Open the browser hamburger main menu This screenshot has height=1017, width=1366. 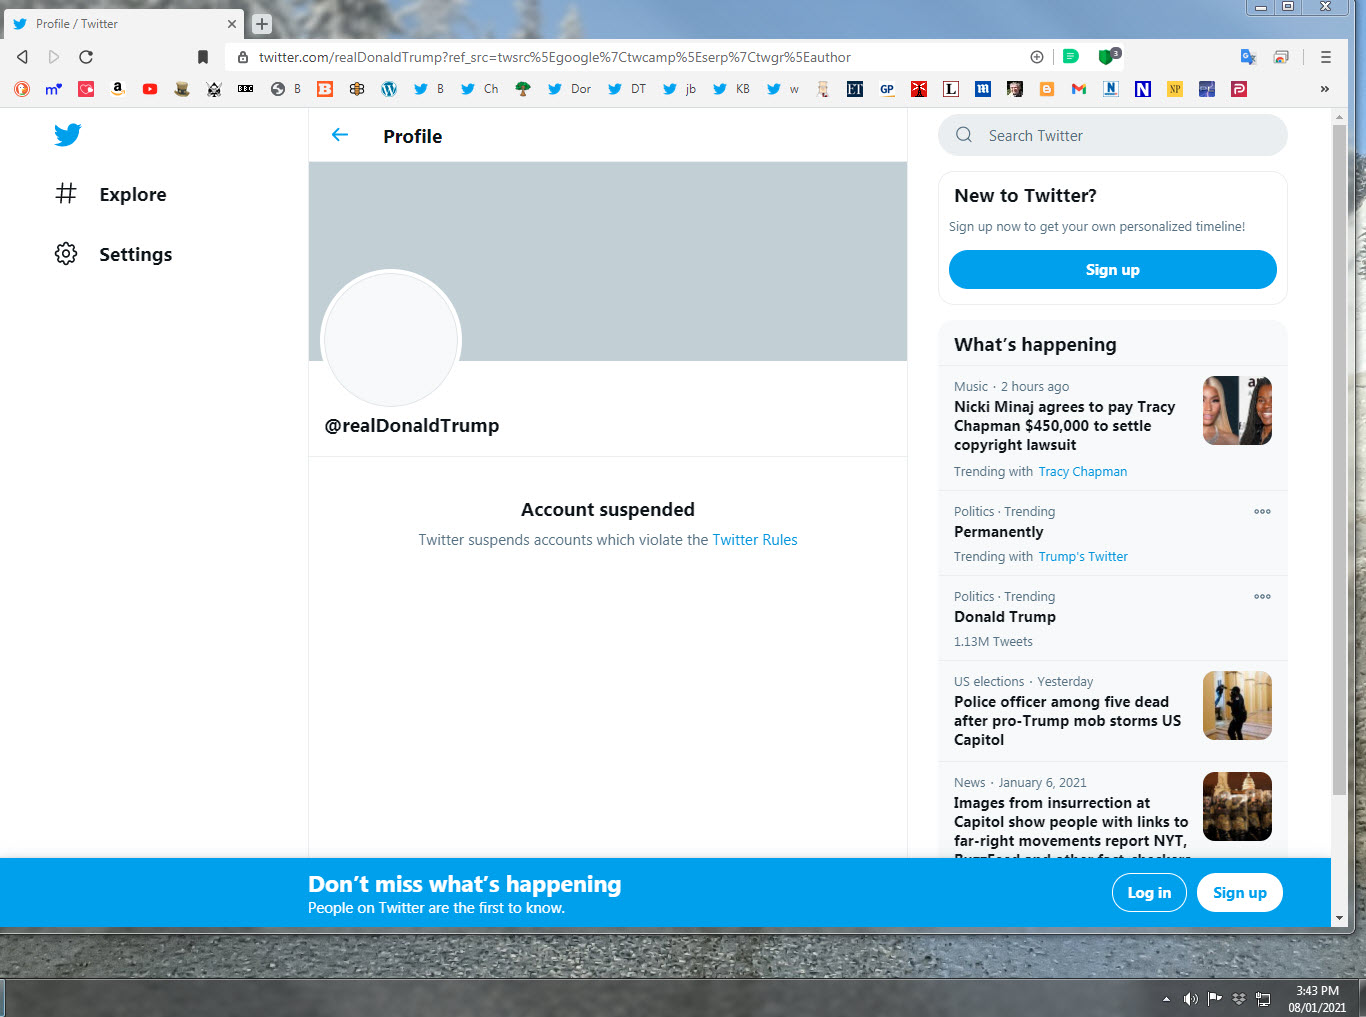[x=1326, y=57]
